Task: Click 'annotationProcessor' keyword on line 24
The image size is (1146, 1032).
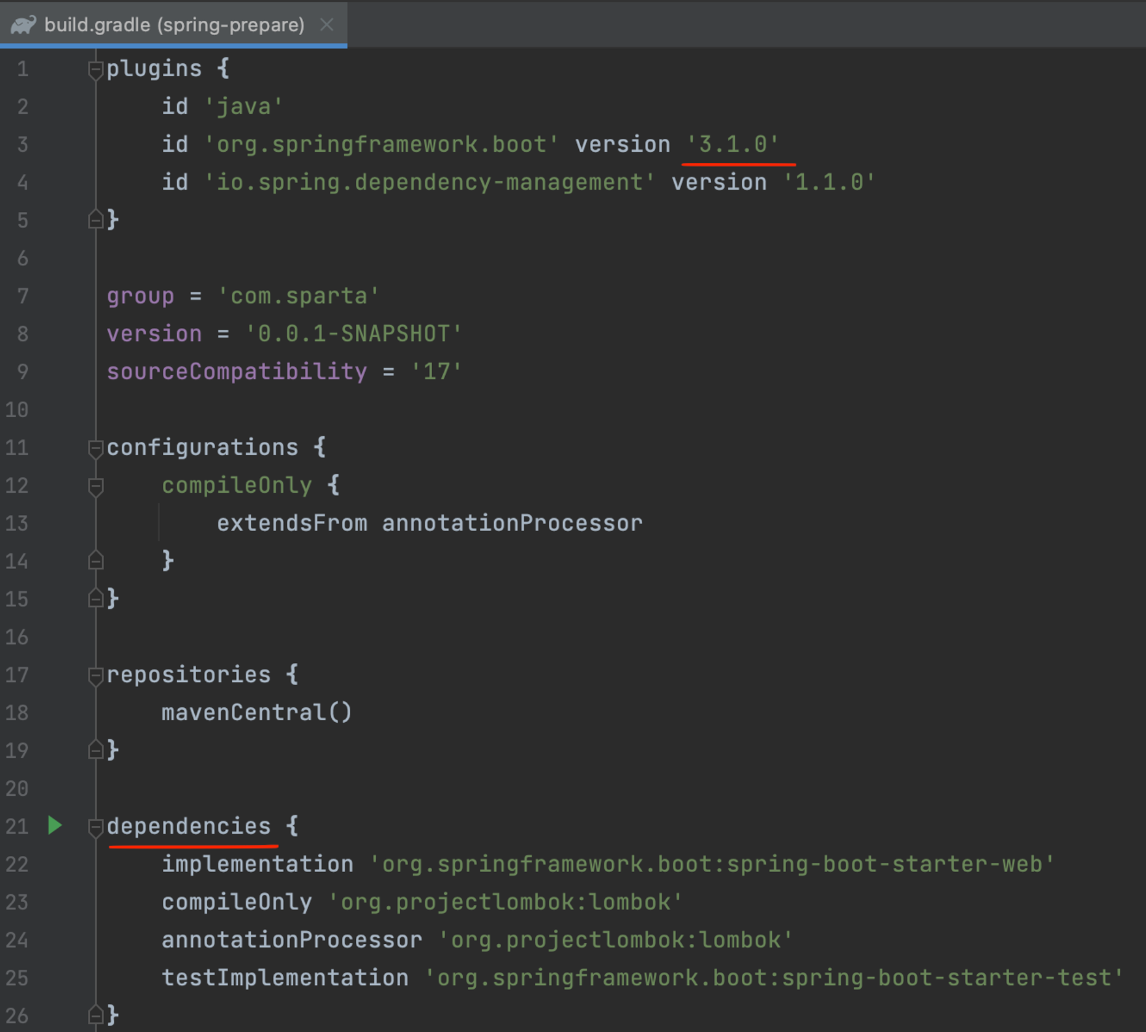Action: (x=292, y=940)
